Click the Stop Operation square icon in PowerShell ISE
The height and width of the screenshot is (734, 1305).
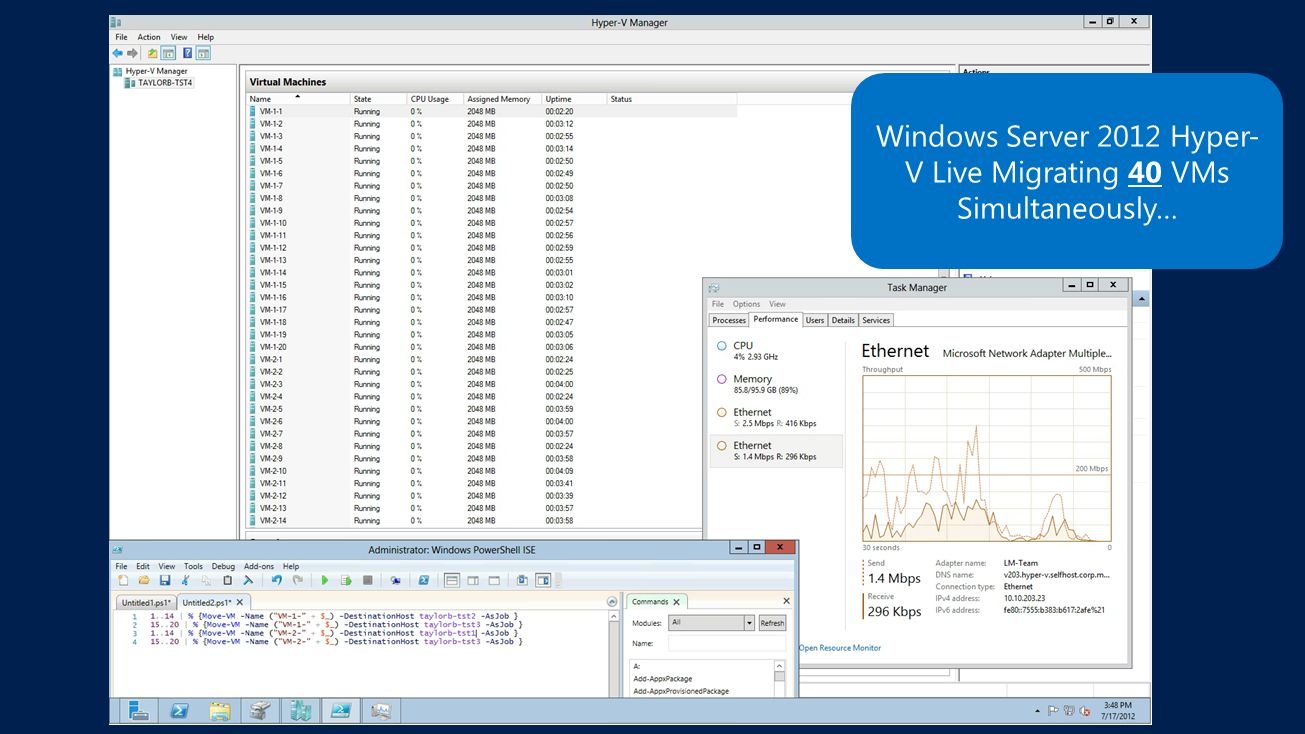368,580
